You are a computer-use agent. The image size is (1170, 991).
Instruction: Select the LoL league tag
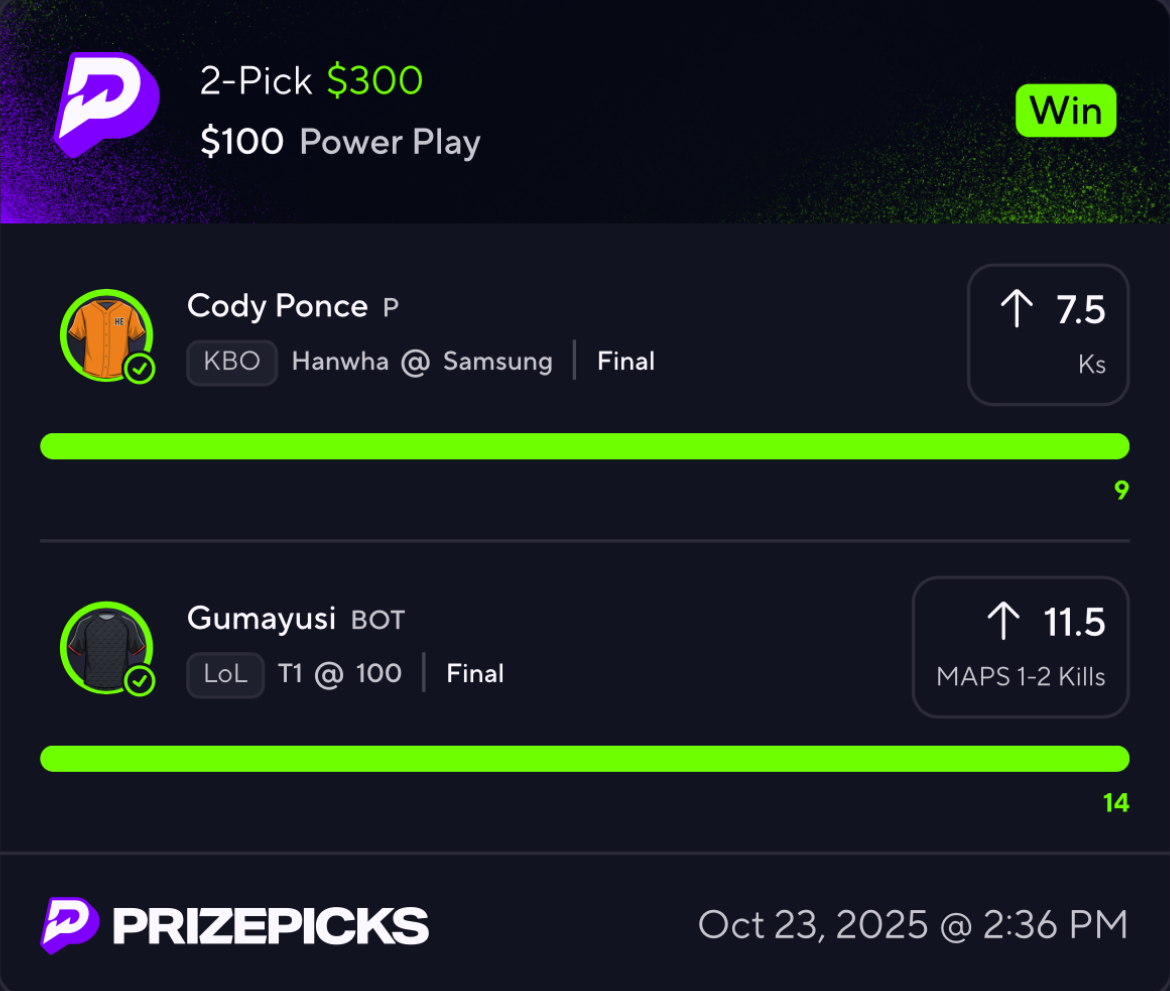(x=225, y=674)
